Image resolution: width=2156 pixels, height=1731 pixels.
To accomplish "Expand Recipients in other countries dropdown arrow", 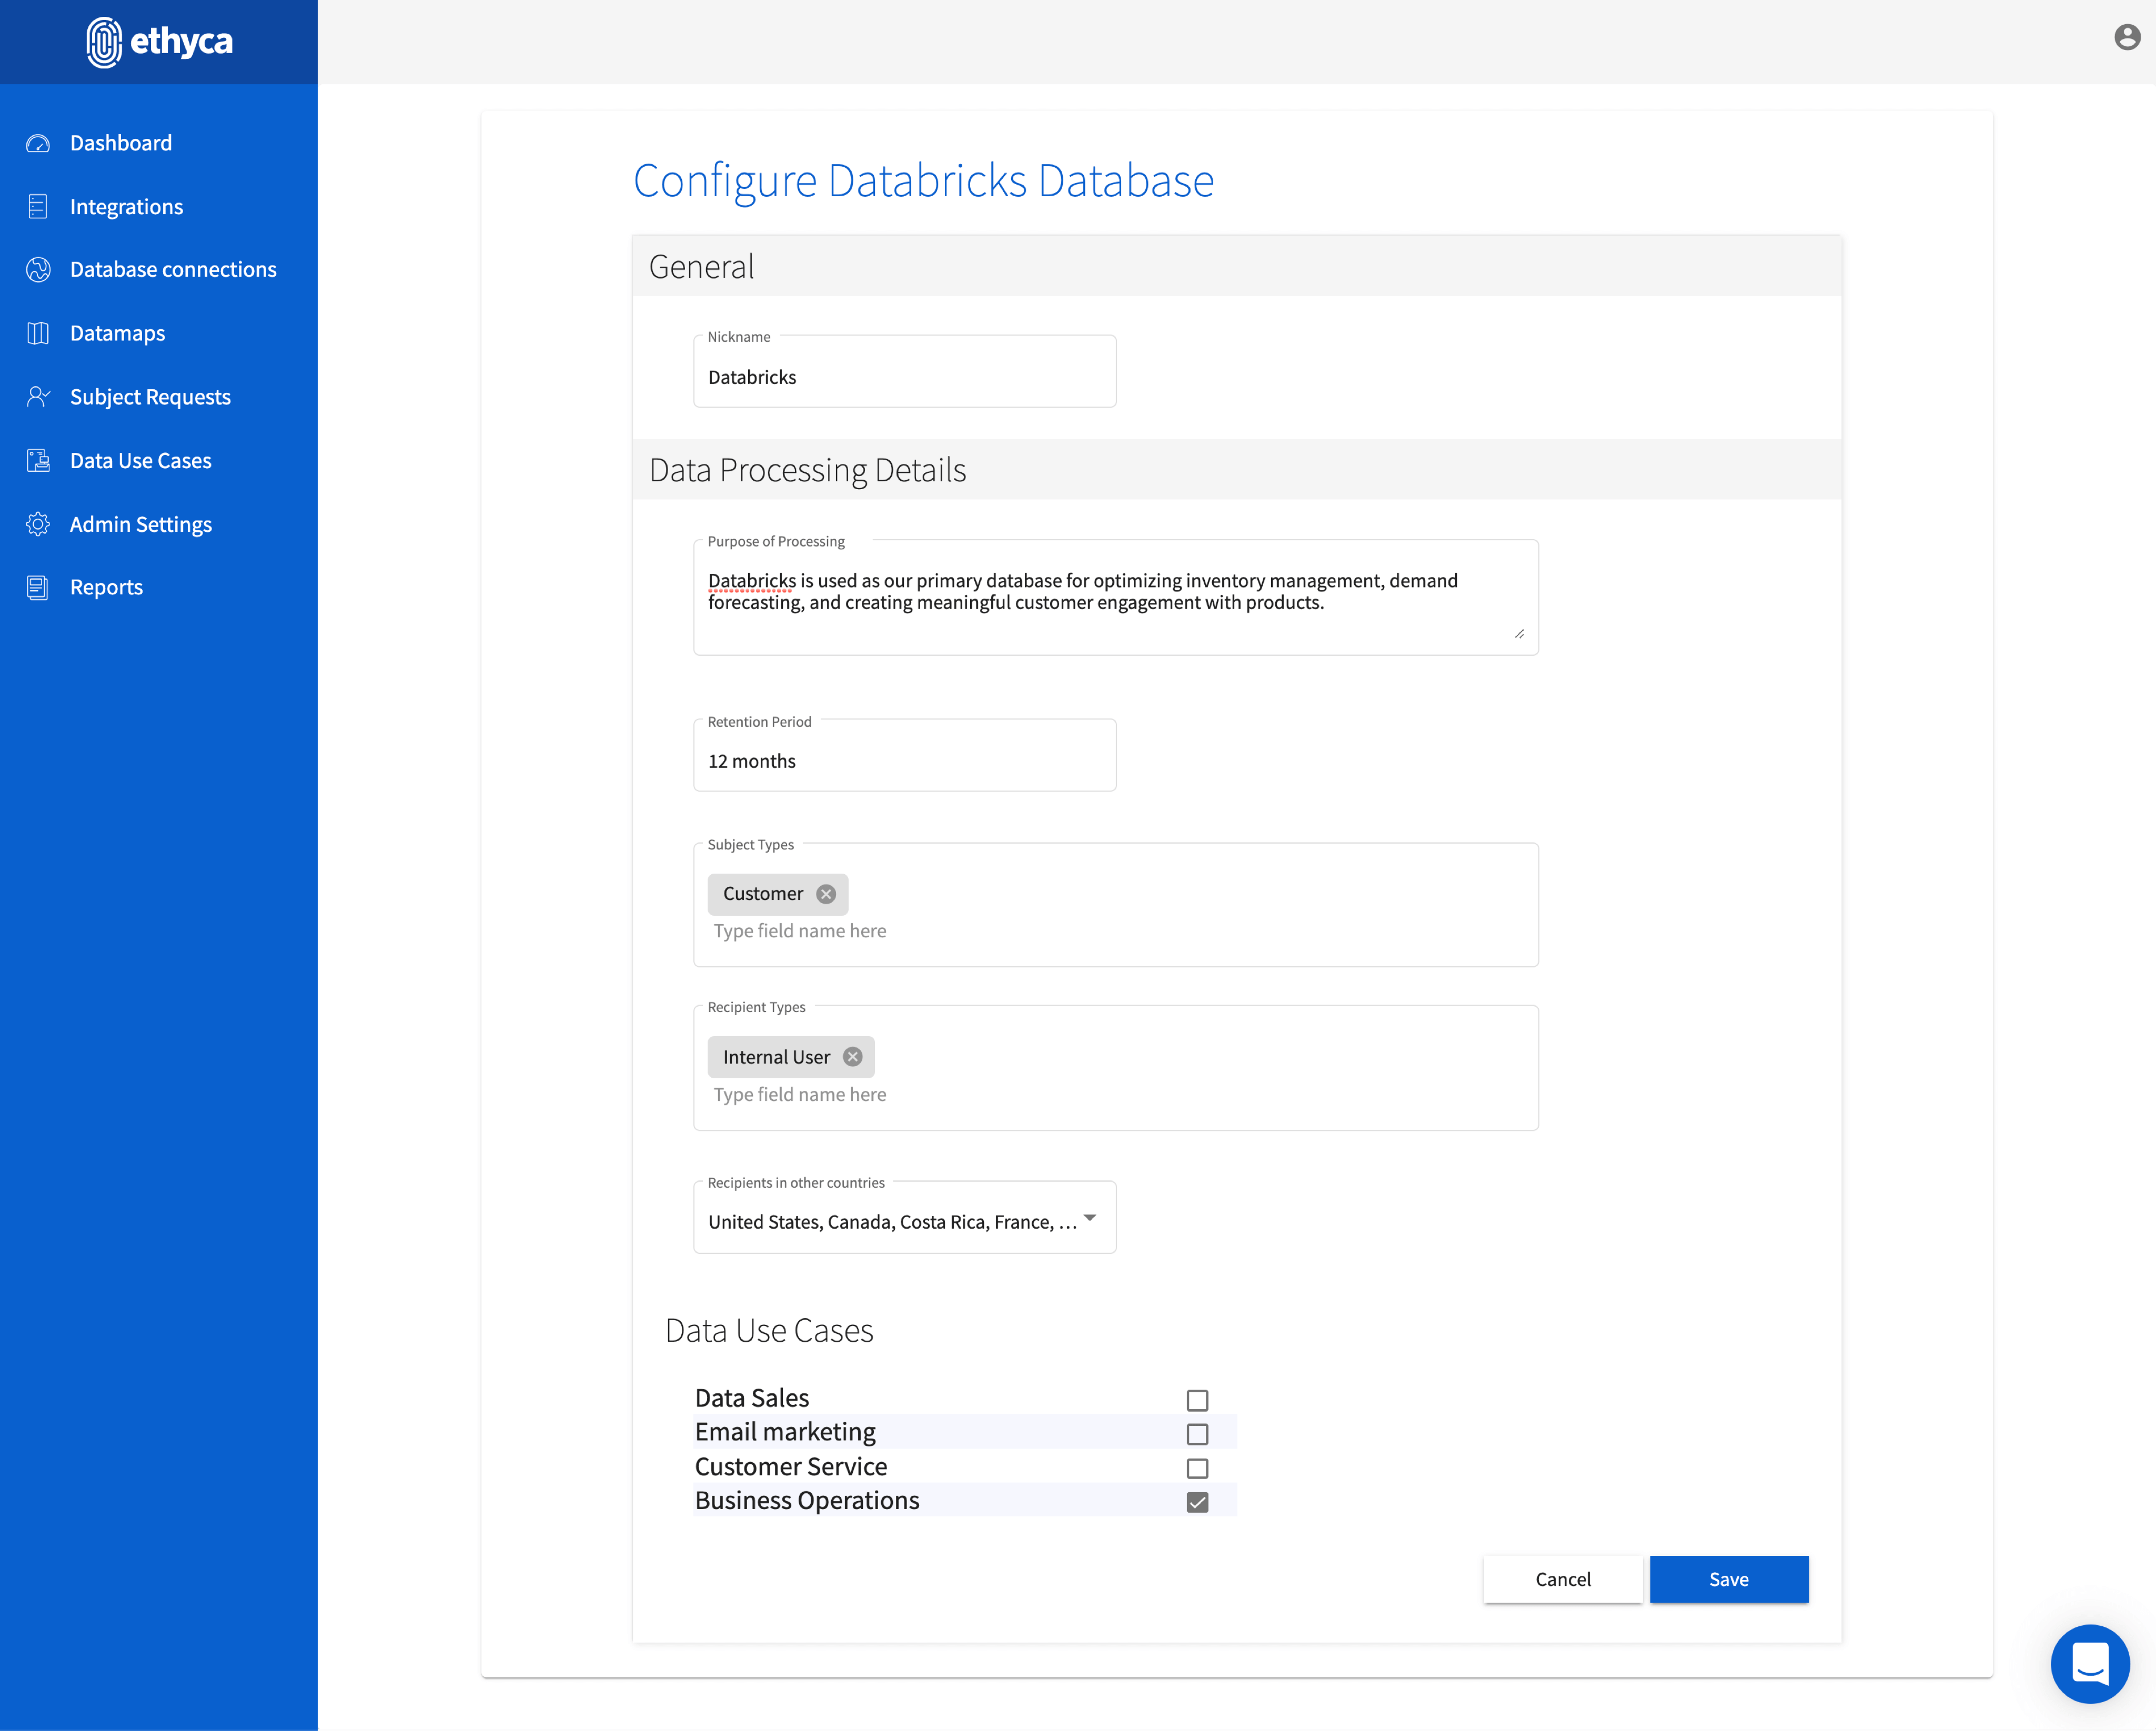I will coord(1090,1218).
